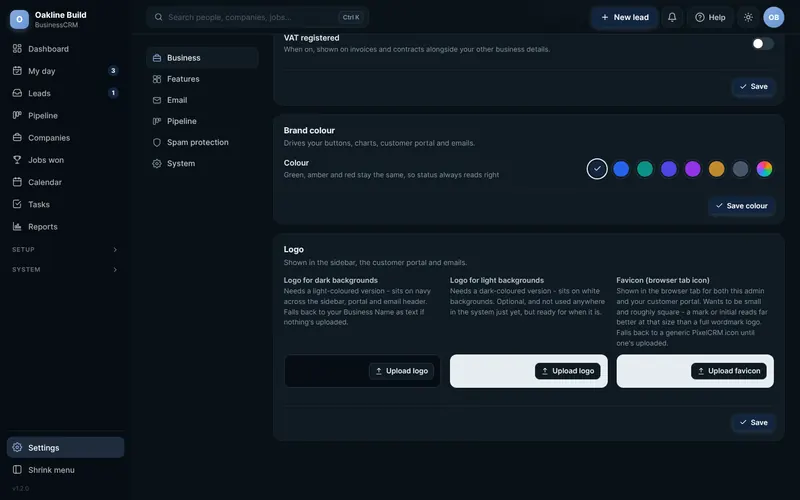Click the v1.2.0 version label
The height and width of the screenshot is (500, 800).
[x=20, y=489]
